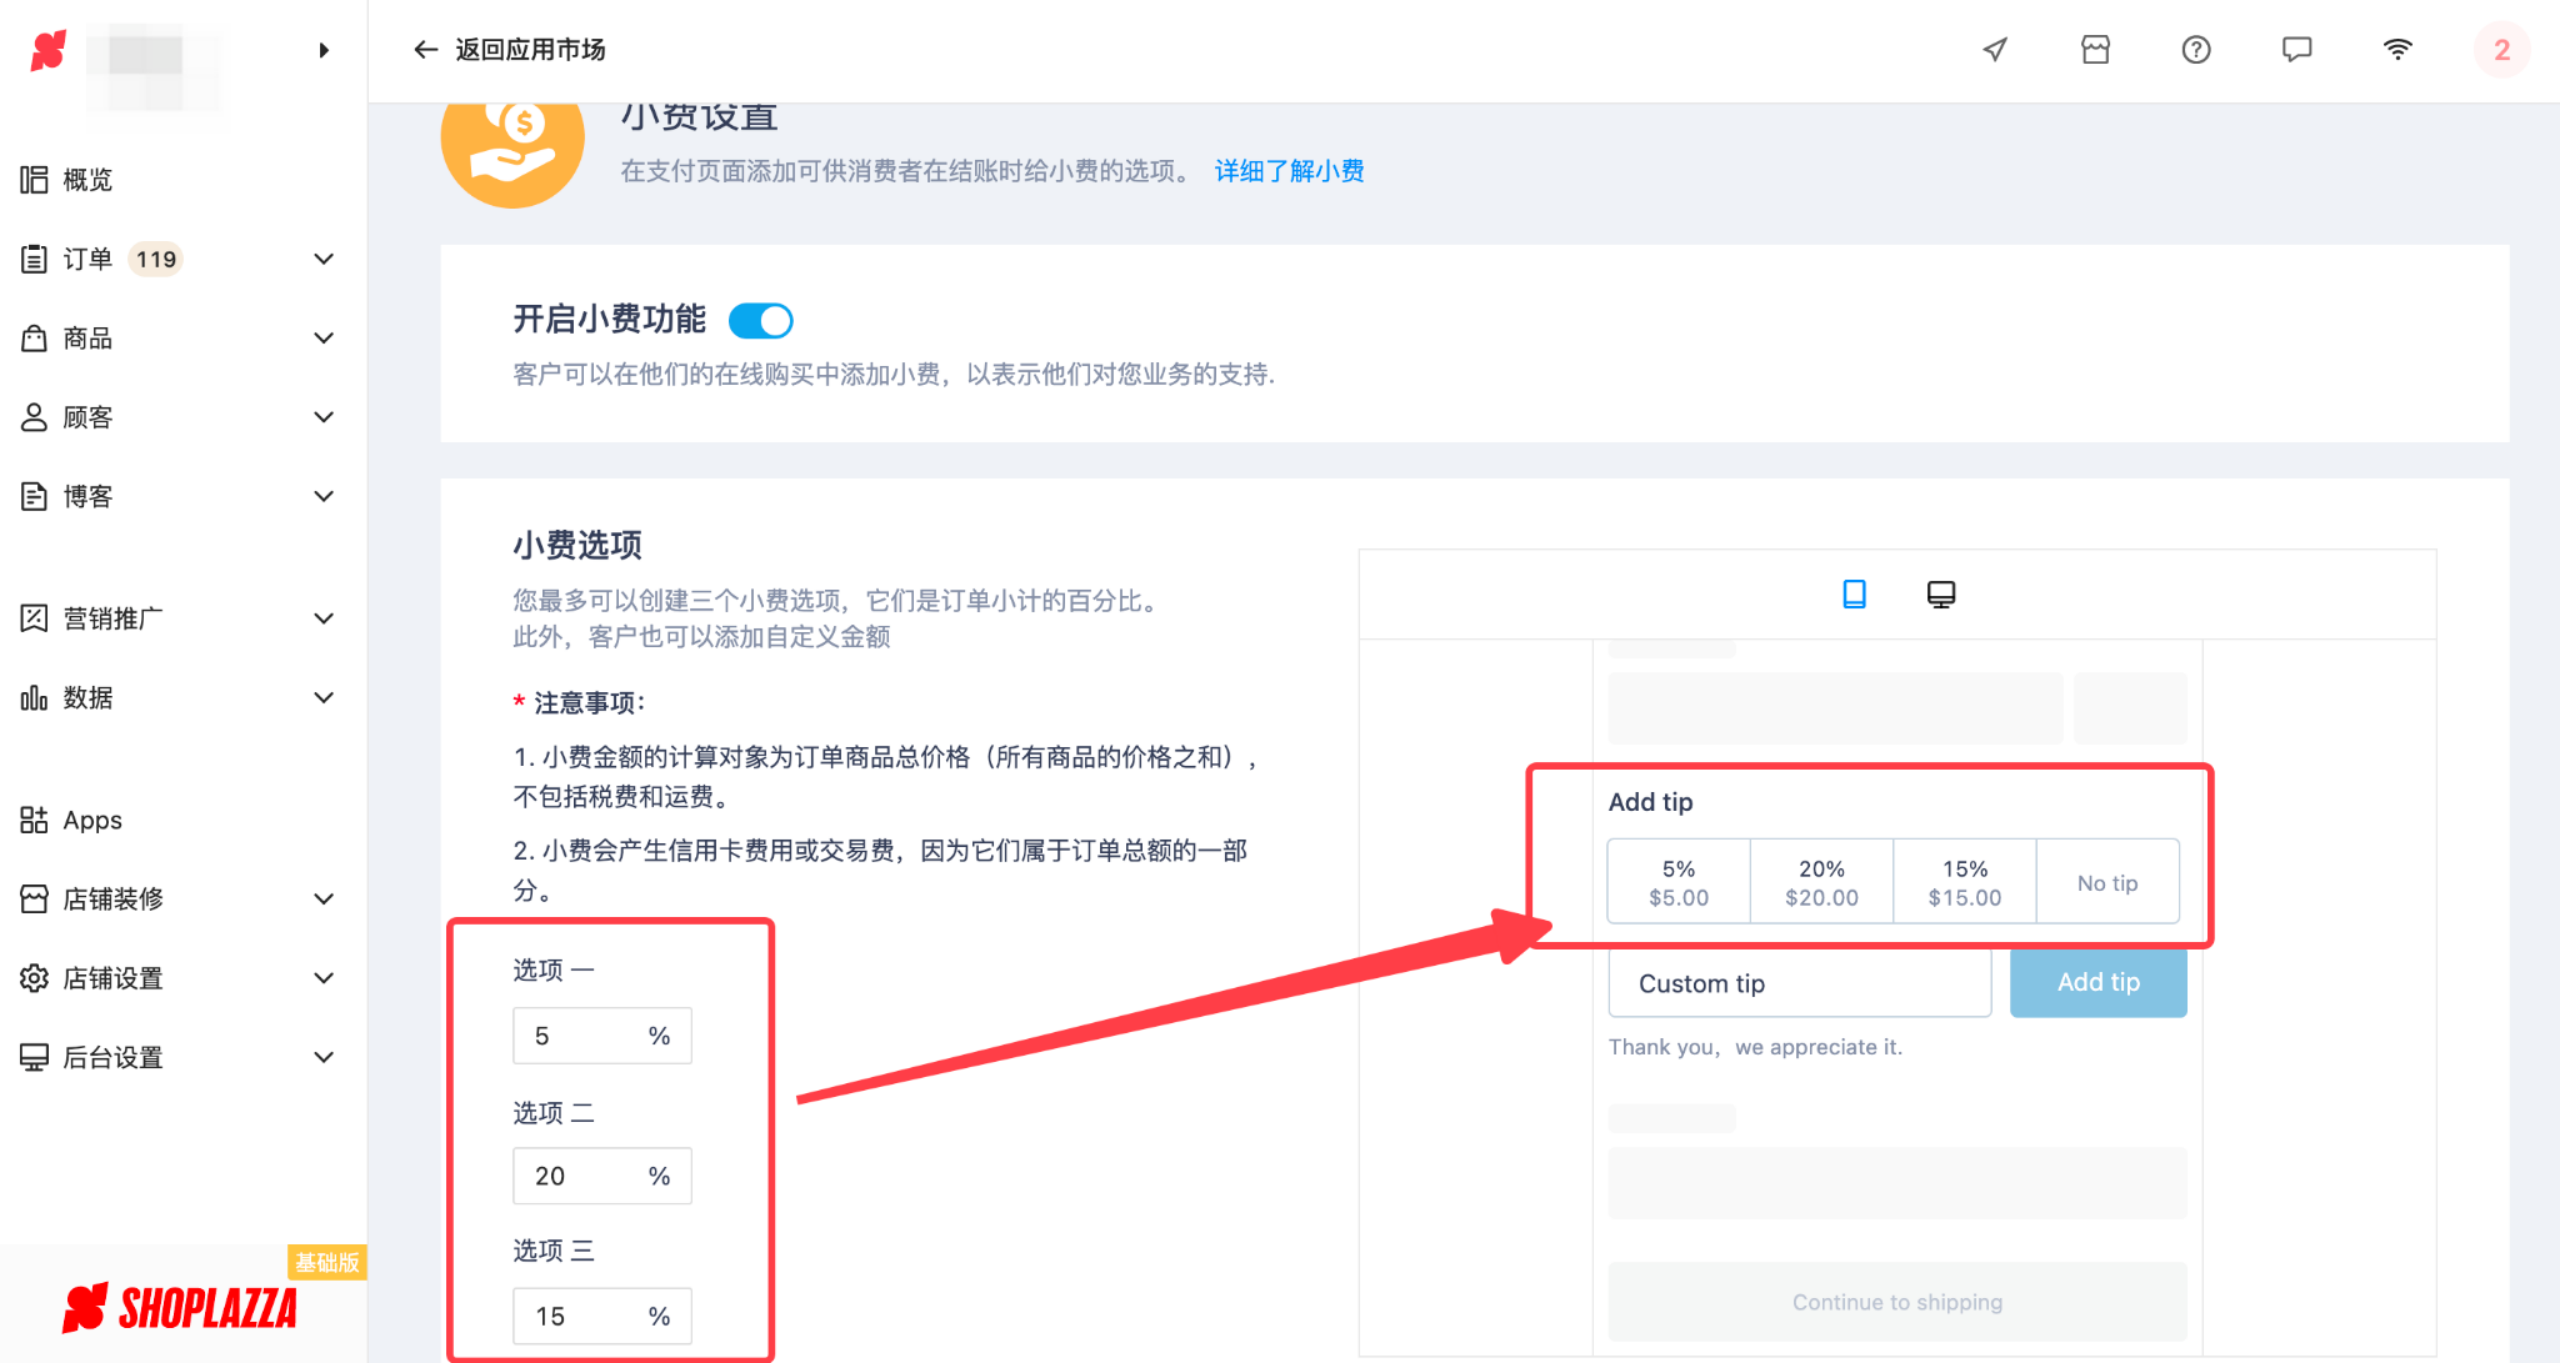
Task: Click Thank you, we appreciate it text
Action: pos(1755,1047)
